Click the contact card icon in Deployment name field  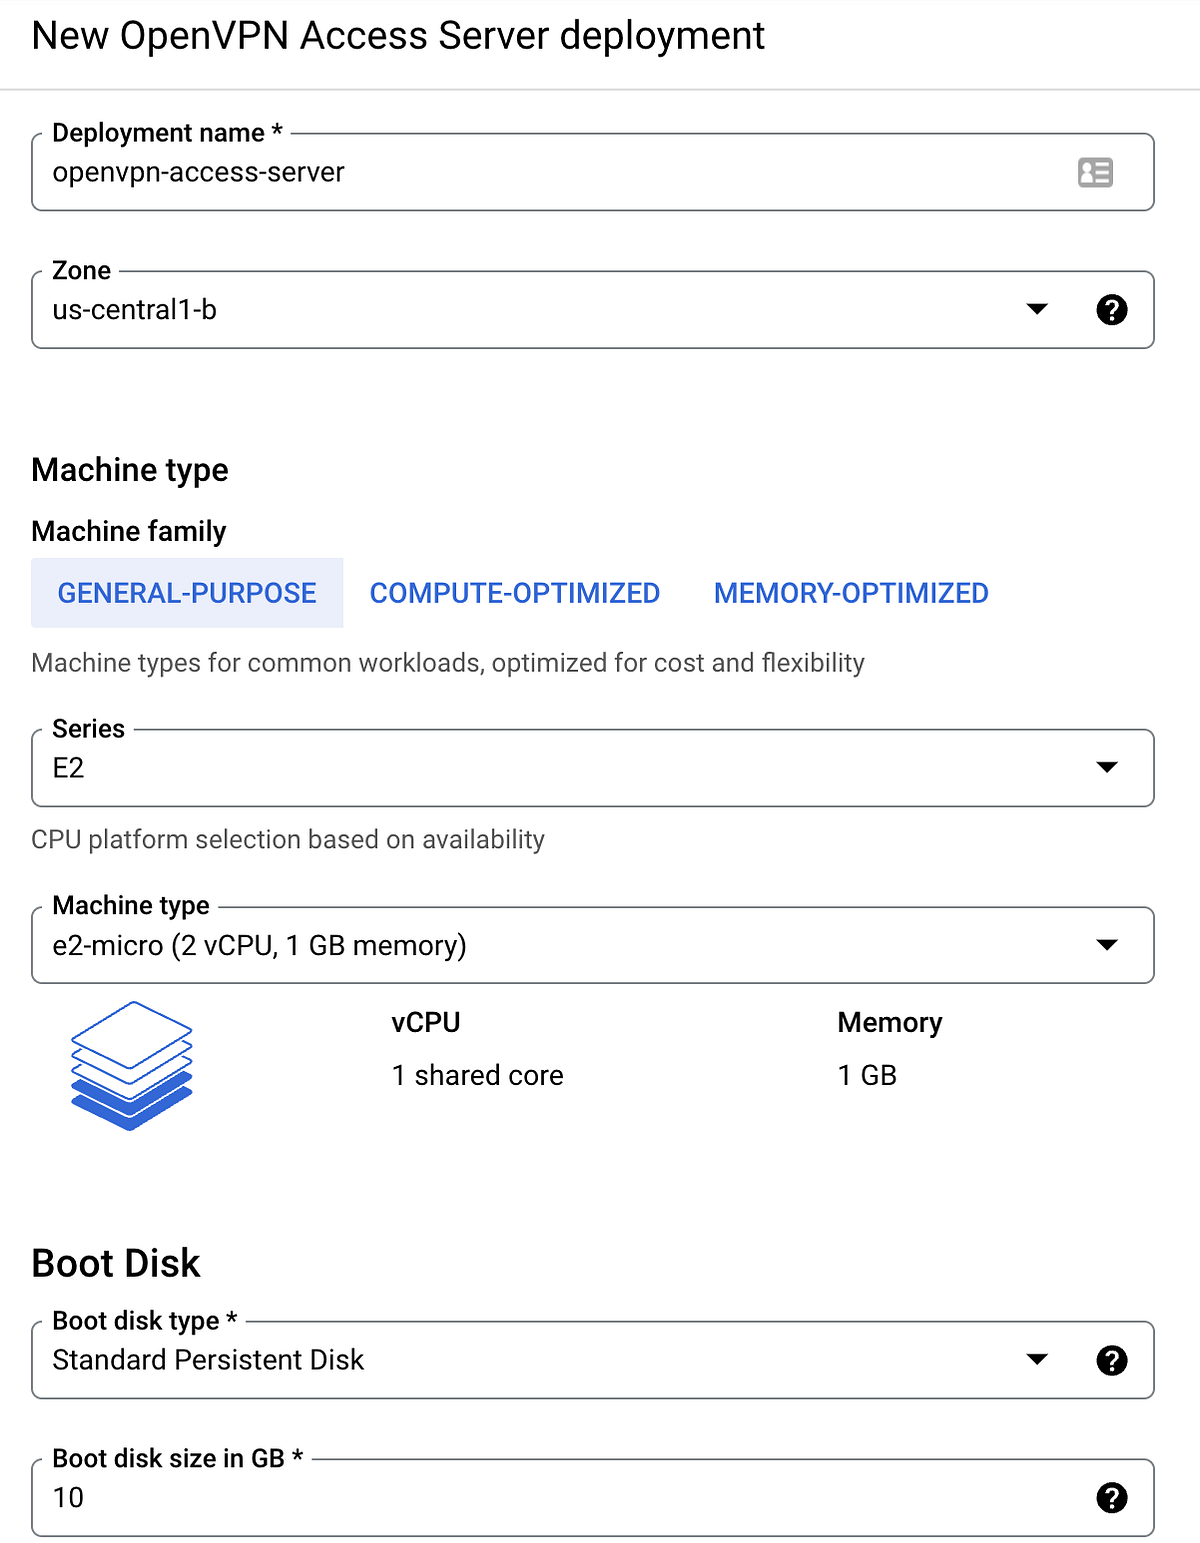point(1095,173)
